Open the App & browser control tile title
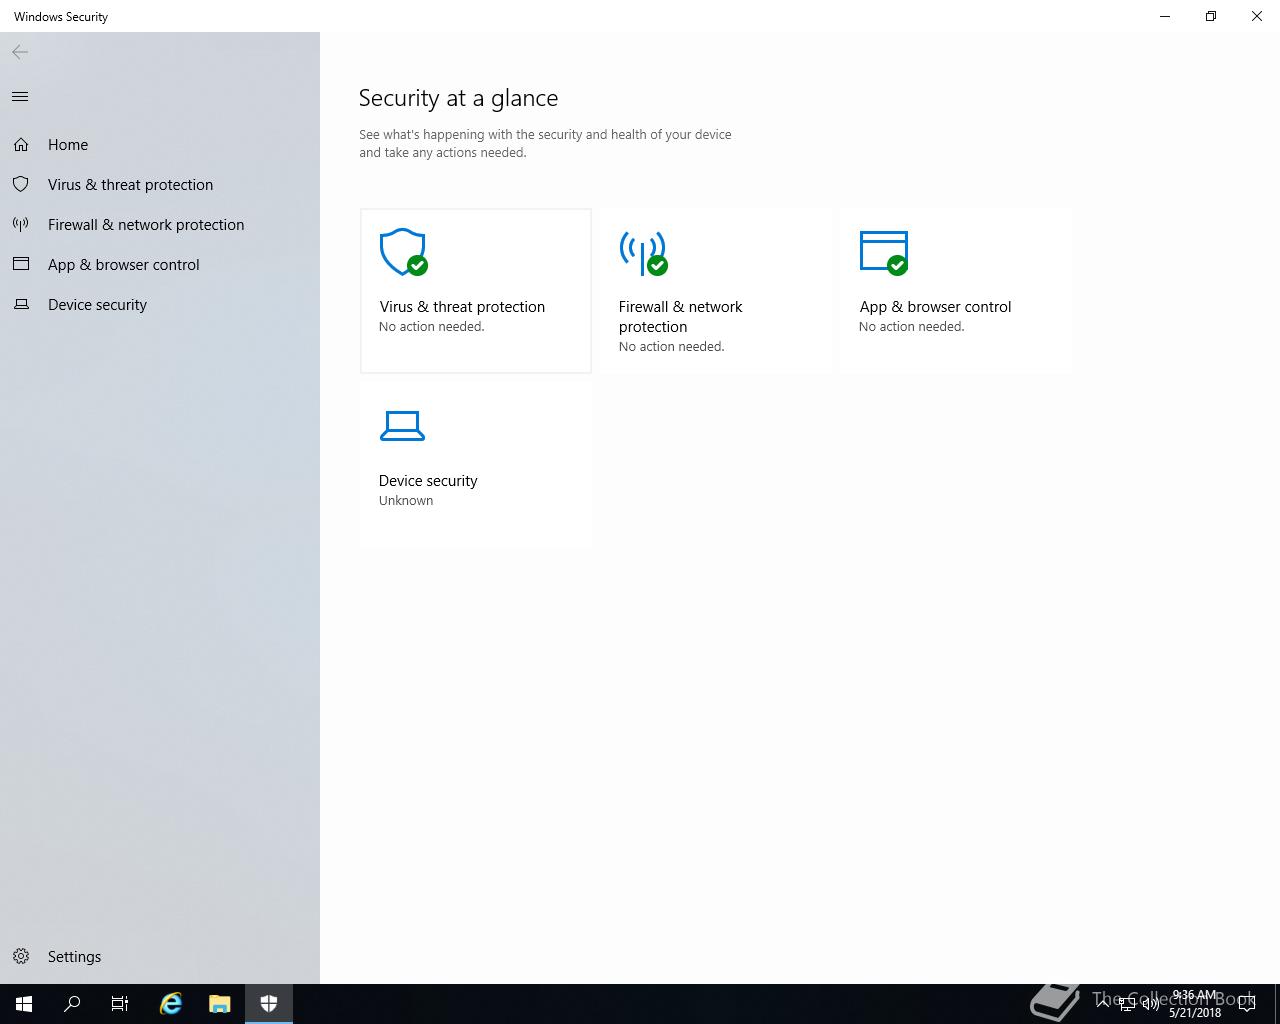 click(935, 307)
